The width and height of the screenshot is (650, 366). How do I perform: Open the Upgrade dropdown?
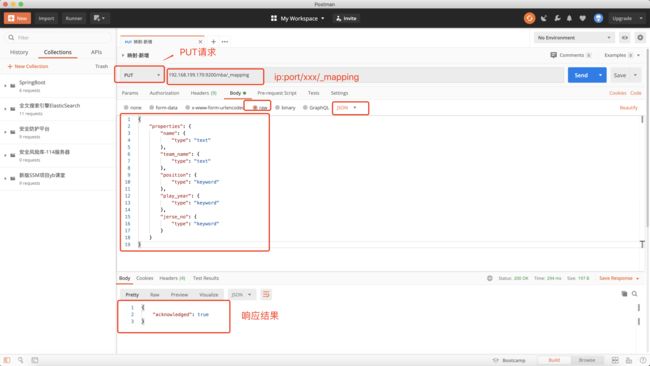[x=627, y=18]
